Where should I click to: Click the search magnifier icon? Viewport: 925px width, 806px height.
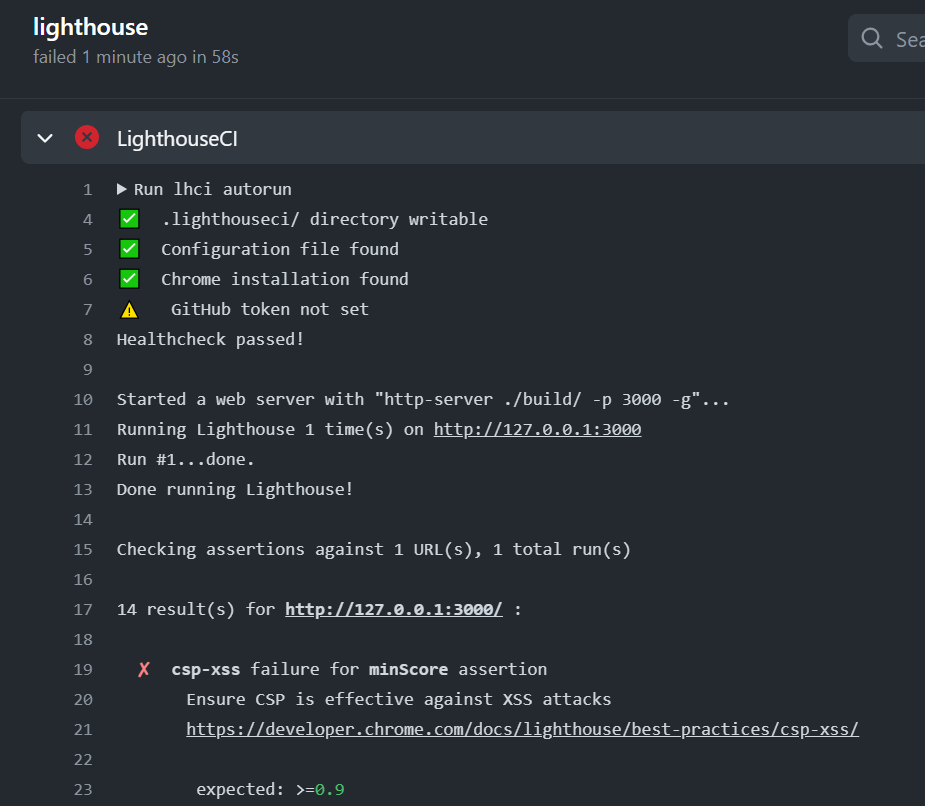click(872, 39)
